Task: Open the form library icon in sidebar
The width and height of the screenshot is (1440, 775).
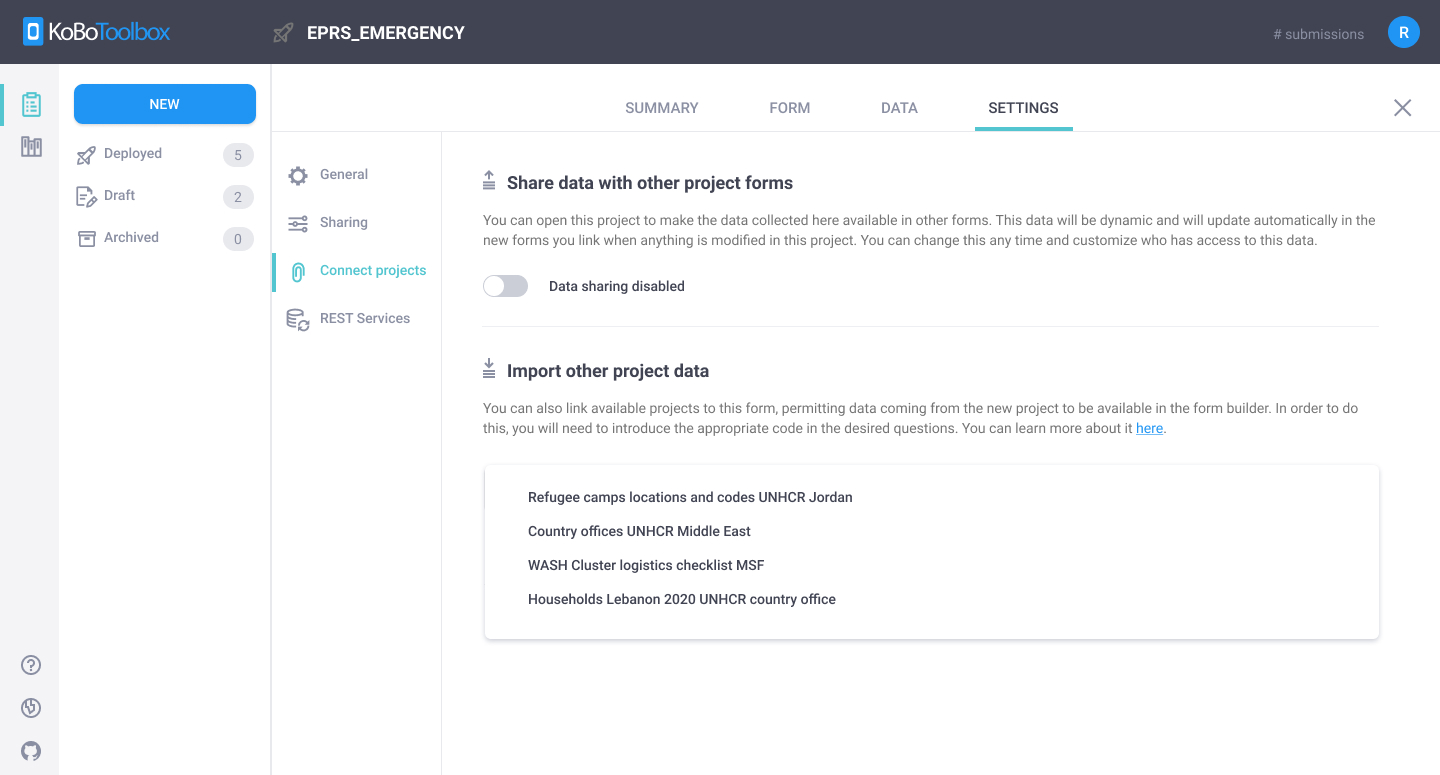Action: click(30, 145)
